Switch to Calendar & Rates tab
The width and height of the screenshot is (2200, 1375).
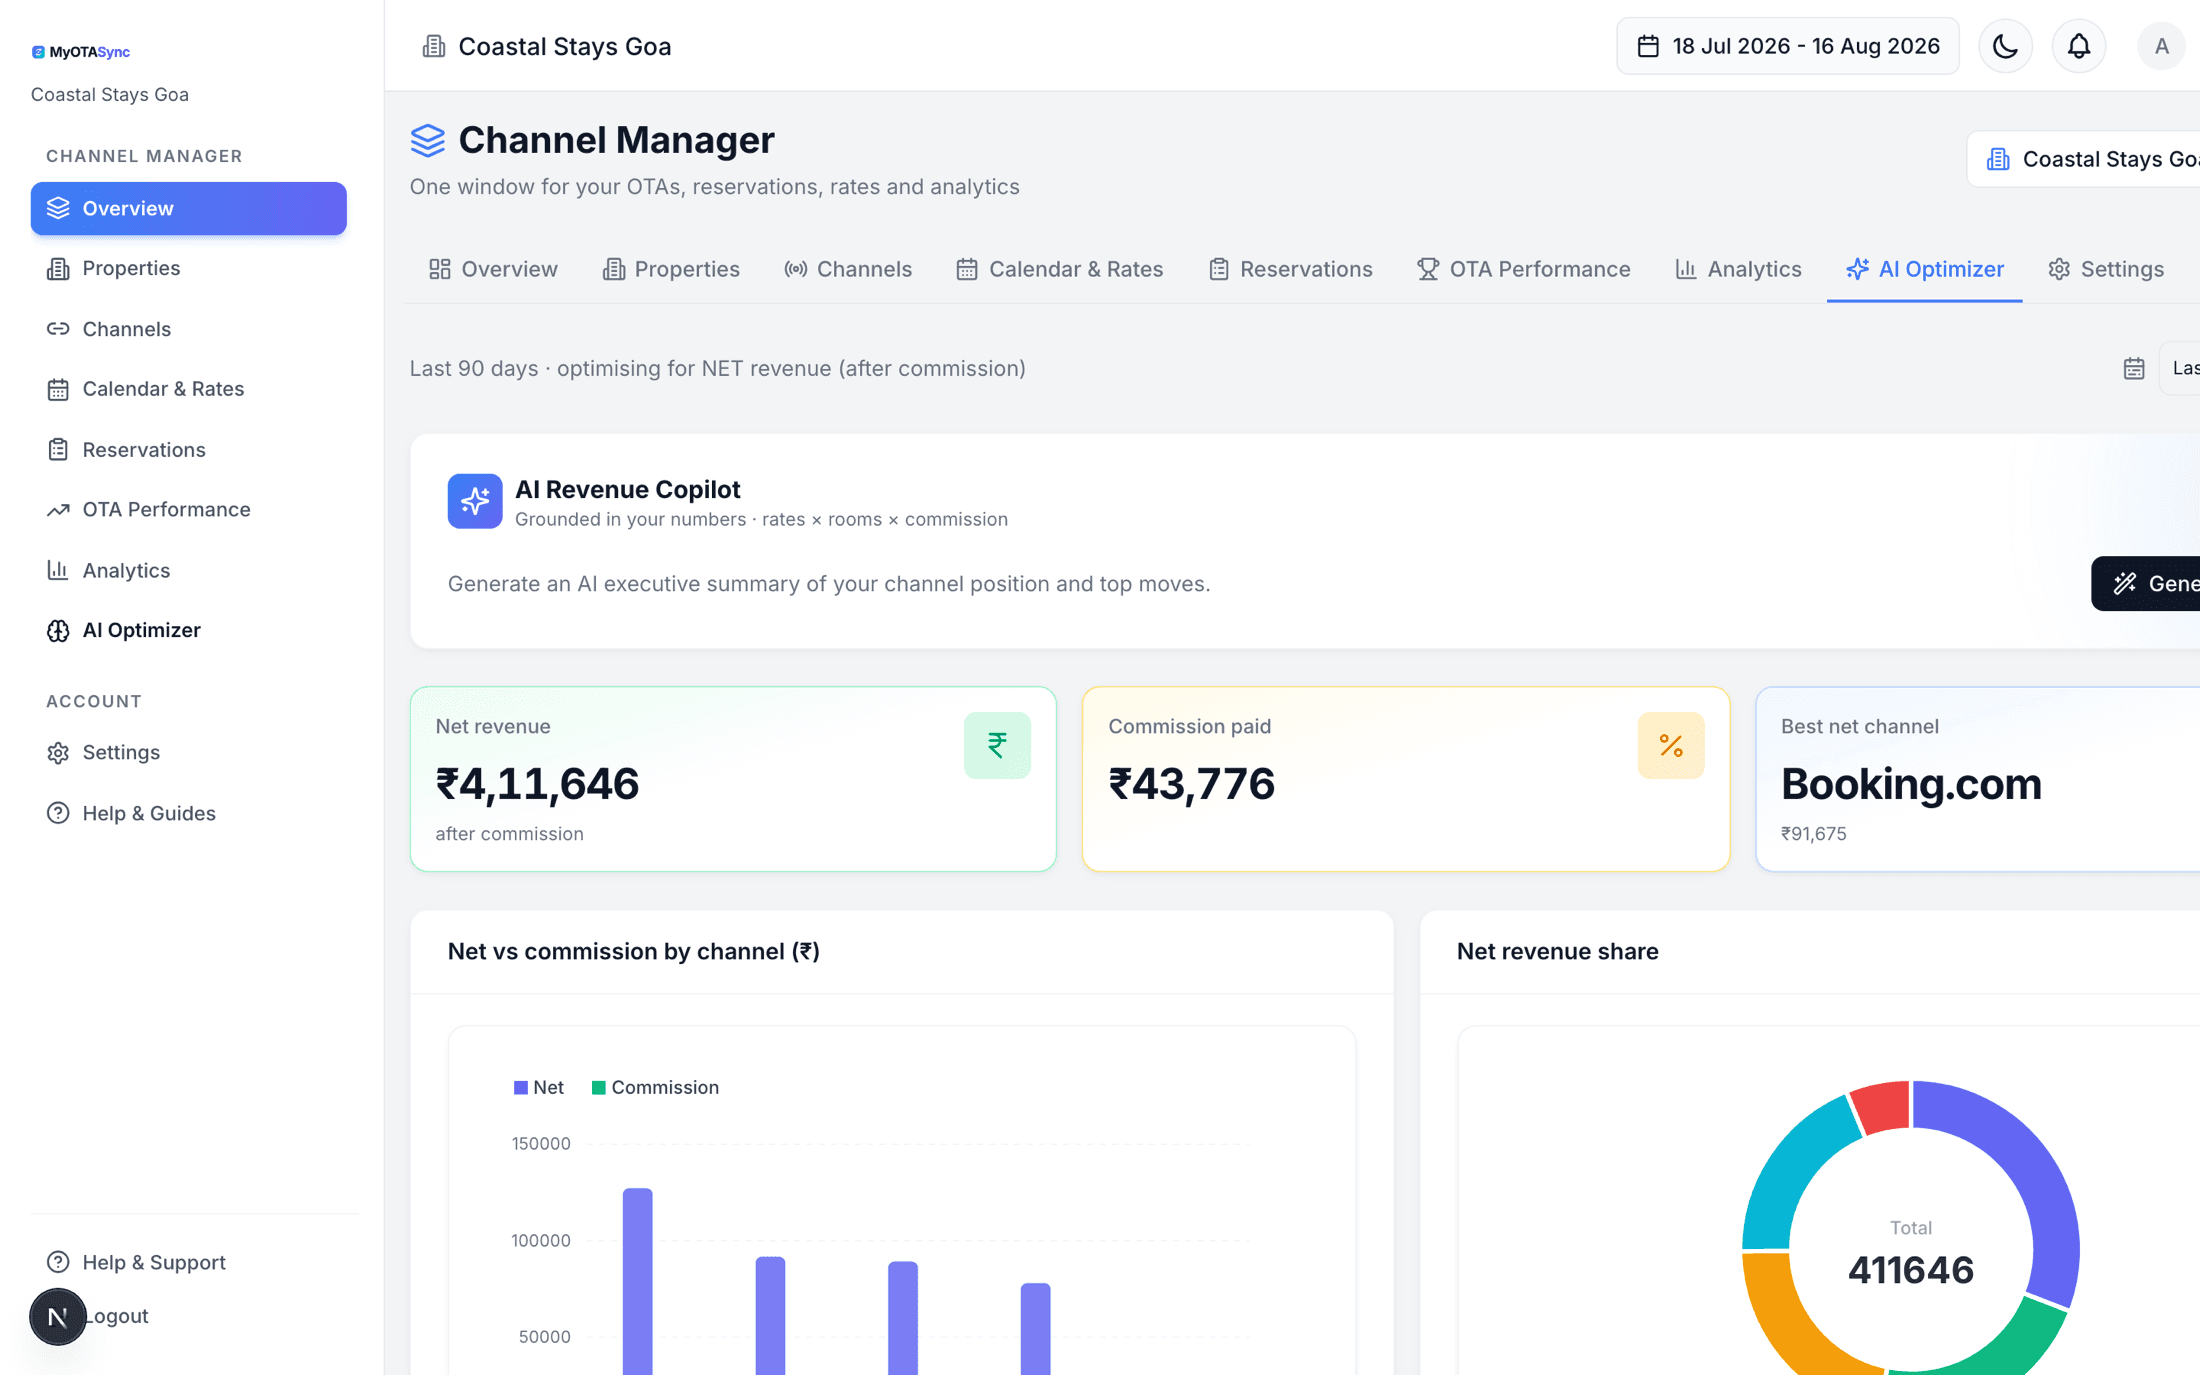[x=1060, y=269]
